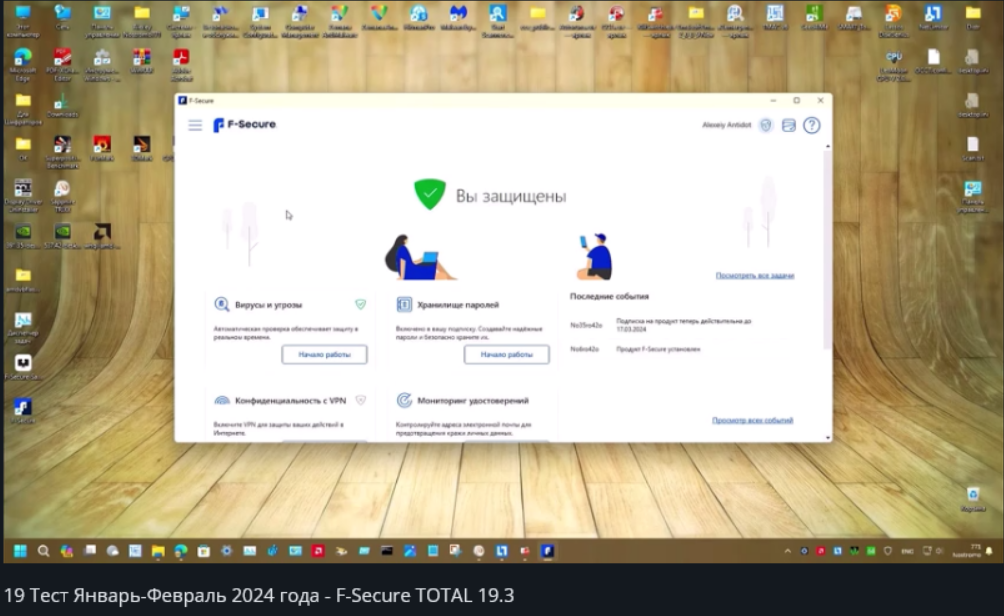1004x616 pixels.
Task: Select the Этот компьютер desktop icon
Action: point(22,20)
